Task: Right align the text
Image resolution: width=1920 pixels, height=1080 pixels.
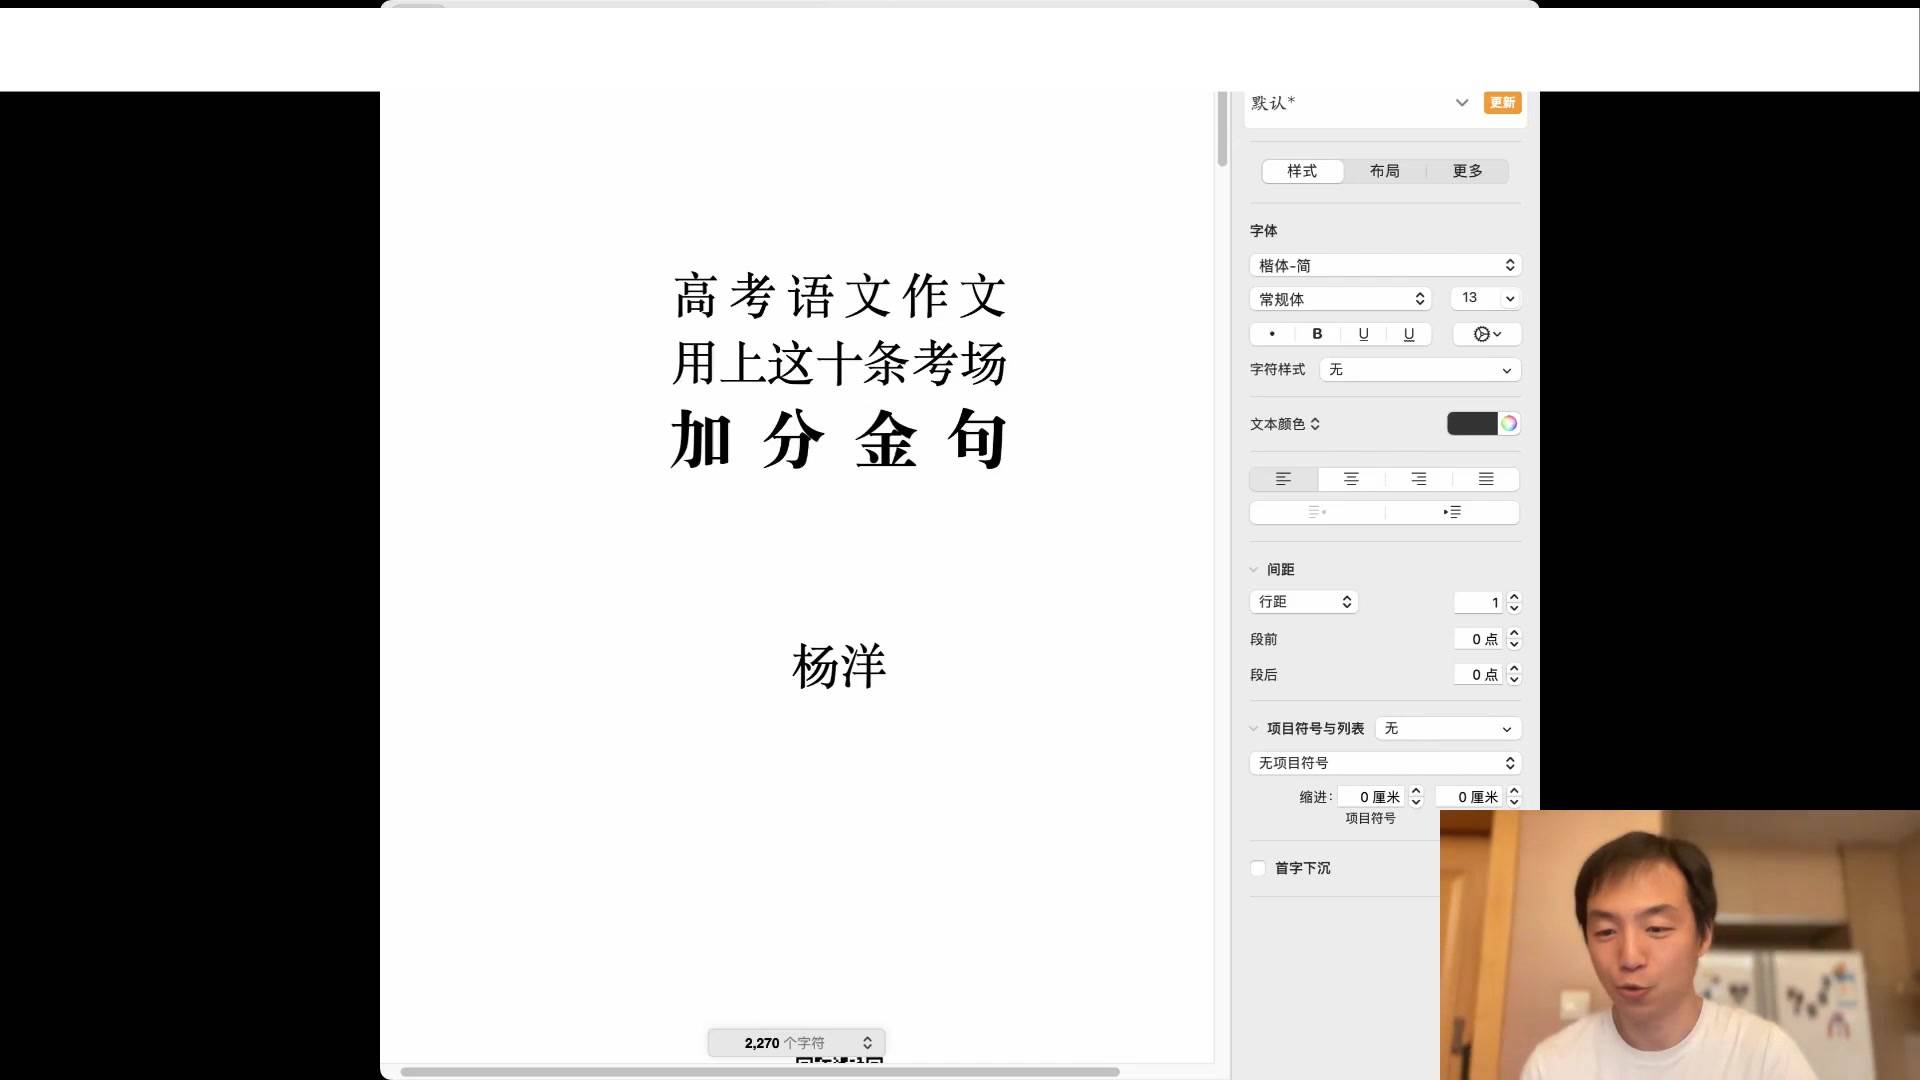Action: 1418,479
